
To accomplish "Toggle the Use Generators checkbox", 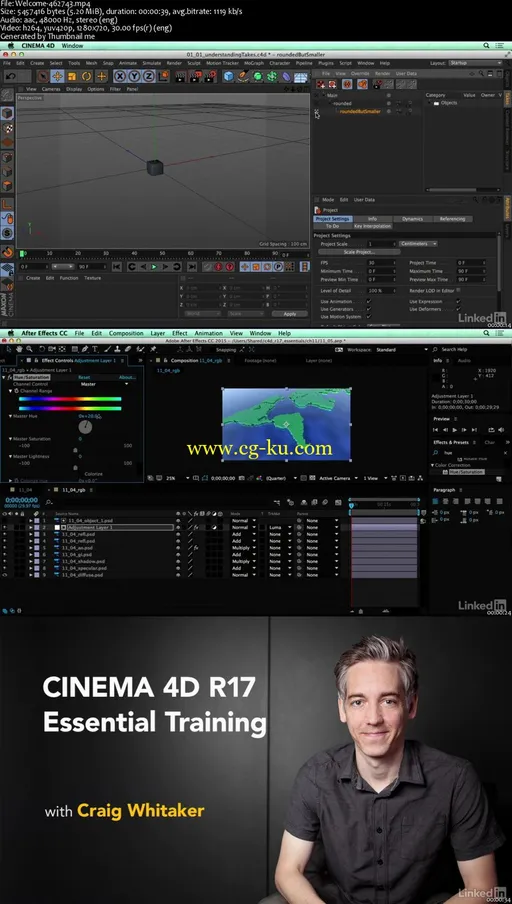I will click(x=368, y=309).
